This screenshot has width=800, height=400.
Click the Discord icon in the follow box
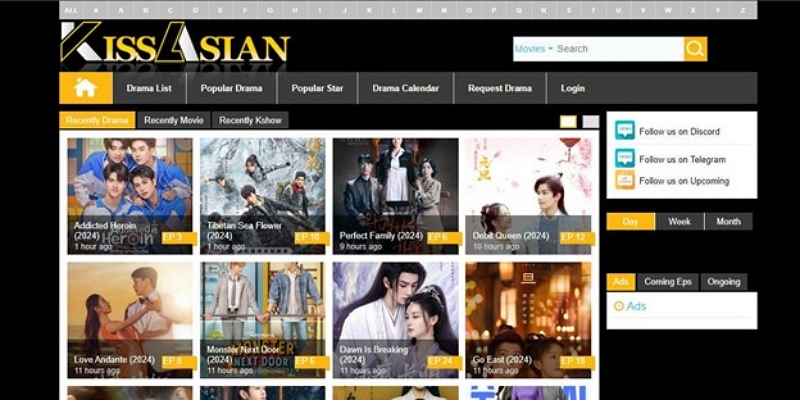624,130
